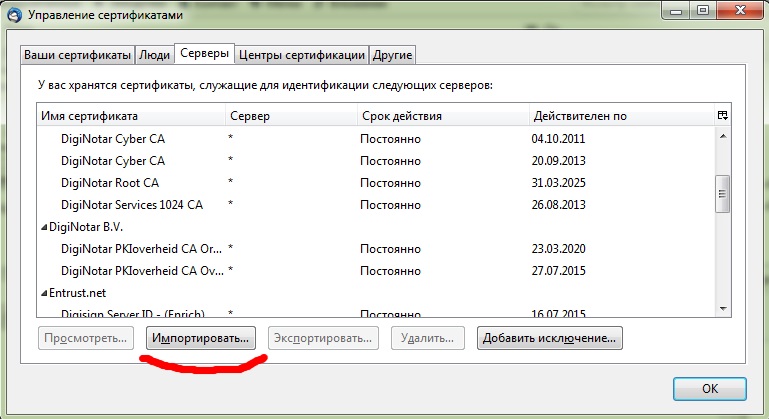The image size is (769, 419).
Task: Click the scrollbar down arrow in the list
Action: pos(723,309)
